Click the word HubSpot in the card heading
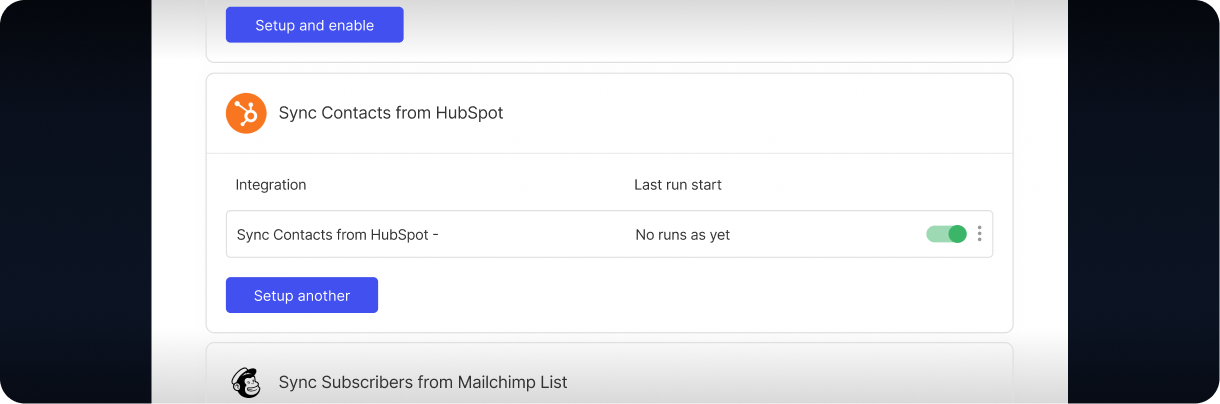Screen dimensions: 1220x404 [469, 113]
